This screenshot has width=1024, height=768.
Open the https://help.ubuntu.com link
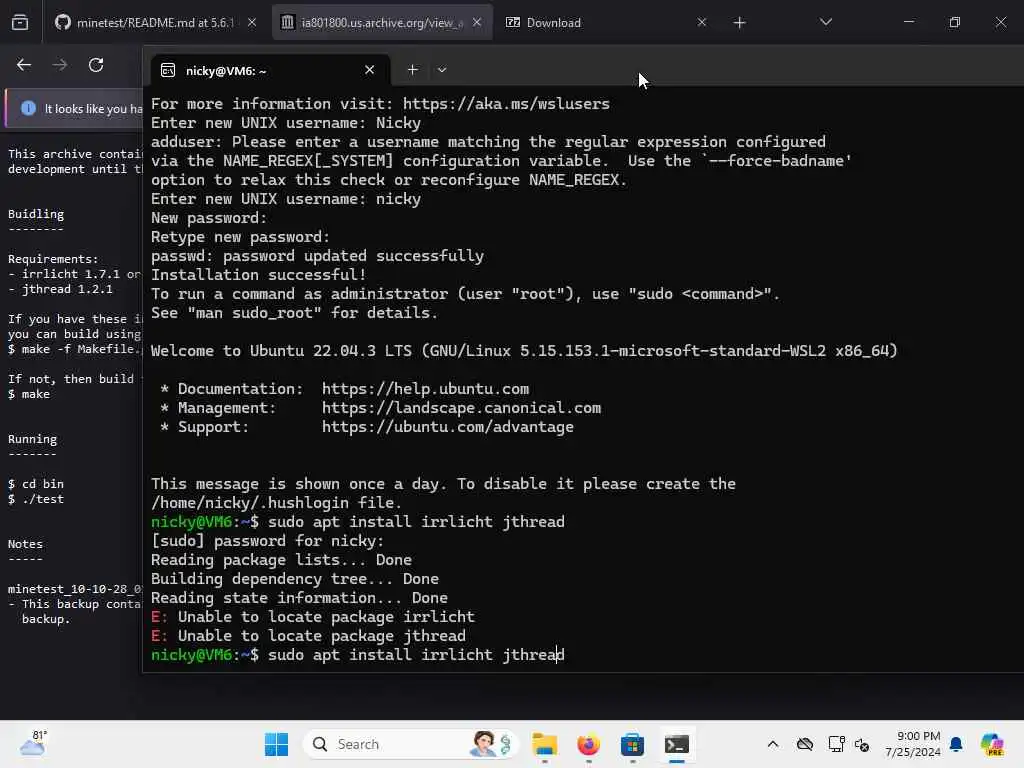(x=425, y=389)
